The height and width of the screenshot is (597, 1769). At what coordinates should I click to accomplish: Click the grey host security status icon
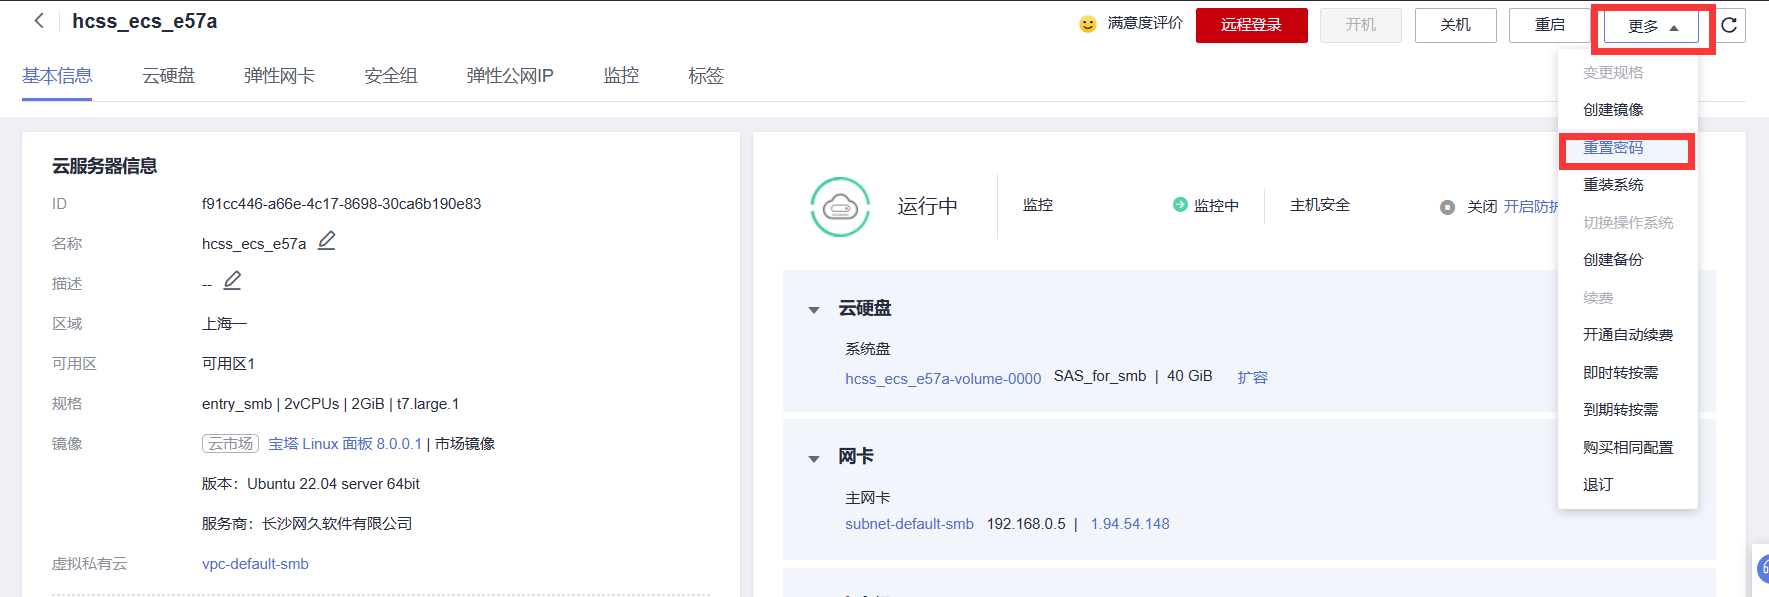click(x=1447, y=207)
